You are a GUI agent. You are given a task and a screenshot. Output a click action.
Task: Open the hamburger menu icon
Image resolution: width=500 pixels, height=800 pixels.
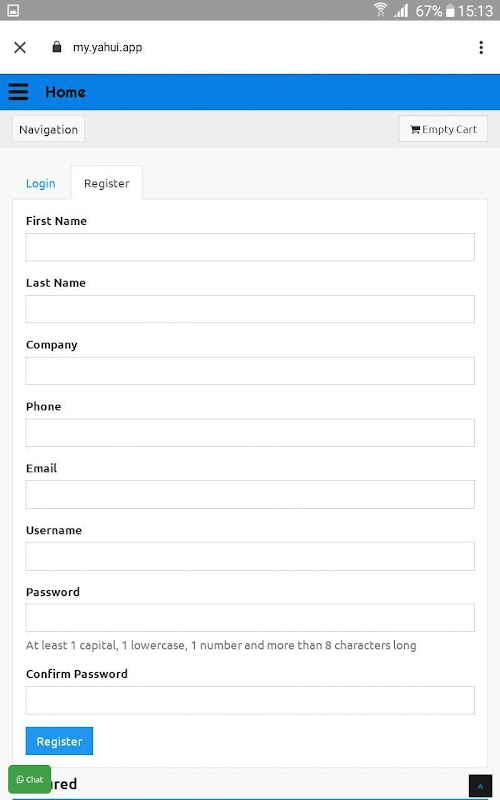[x=18, y=92]
